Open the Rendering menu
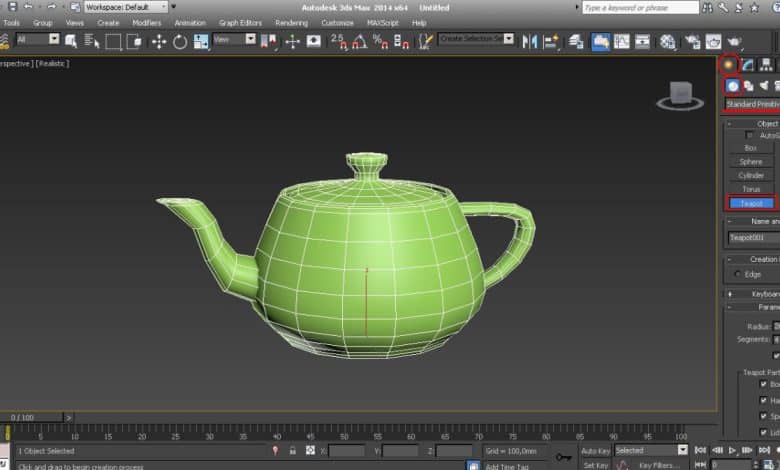The height and width of the screenshot is (470, 780). pyautogui.click(x=292, y=23)
